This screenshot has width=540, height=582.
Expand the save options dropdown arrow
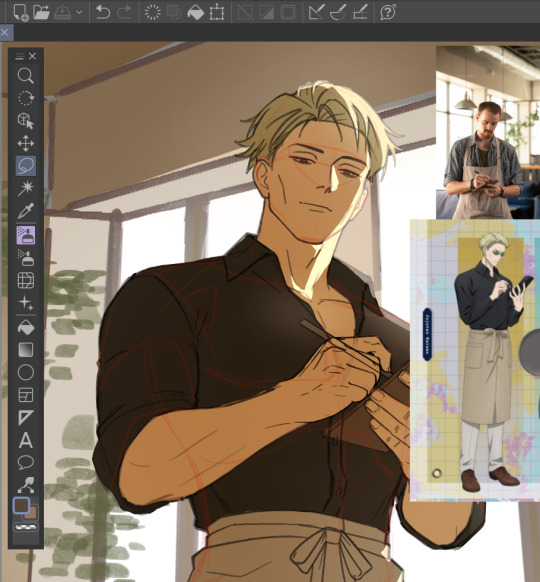pos(79,12)
